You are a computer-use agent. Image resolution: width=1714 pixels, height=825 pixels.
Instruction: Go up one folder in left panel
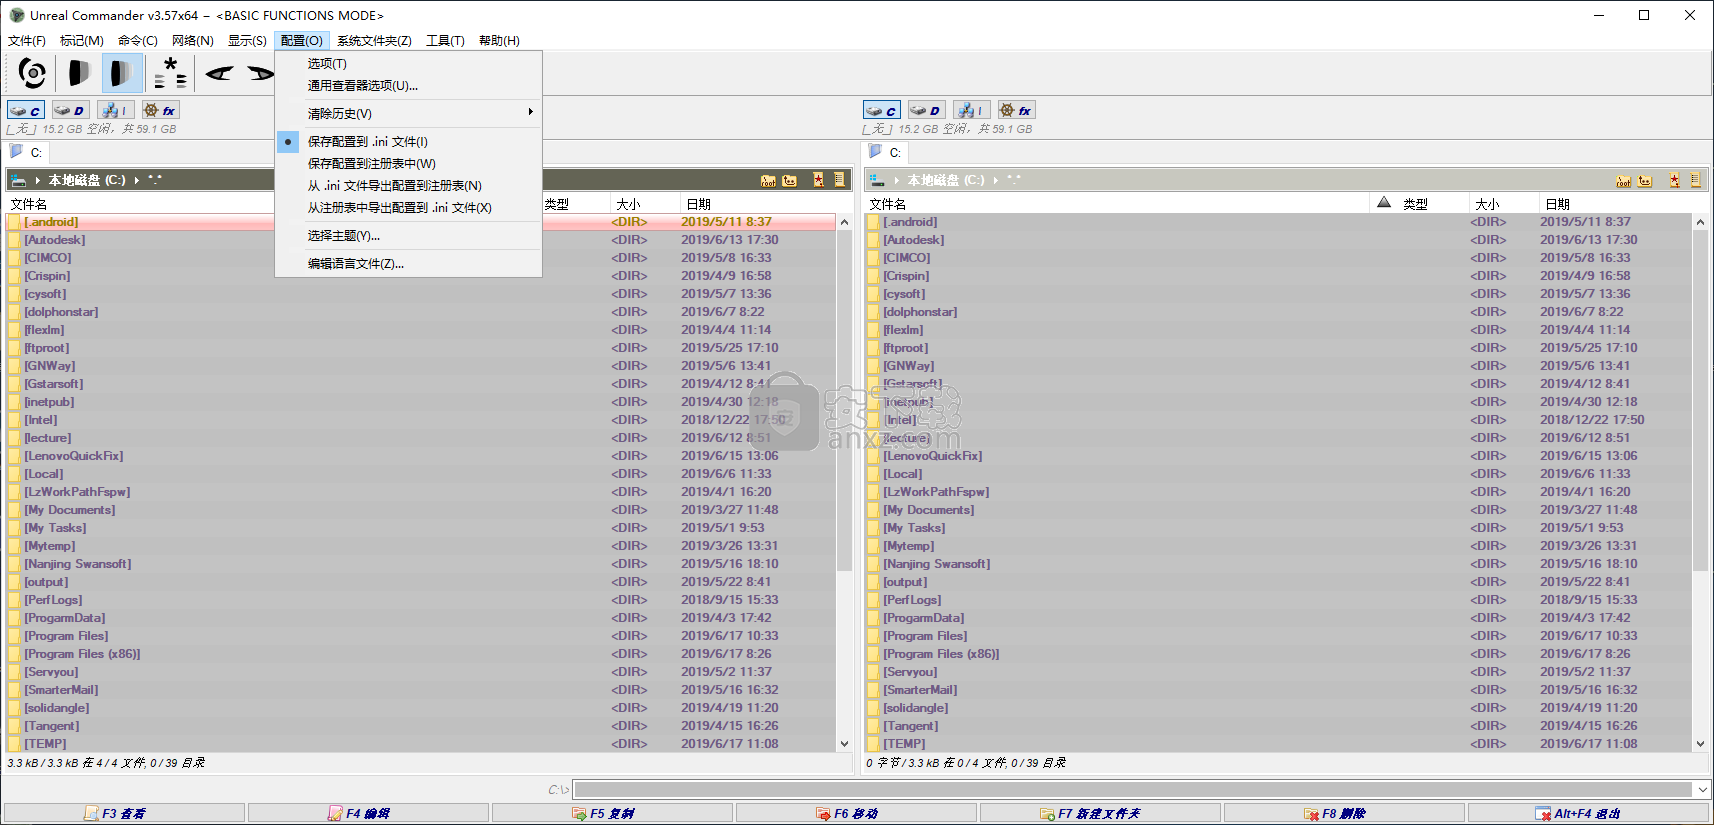(790, 180)
